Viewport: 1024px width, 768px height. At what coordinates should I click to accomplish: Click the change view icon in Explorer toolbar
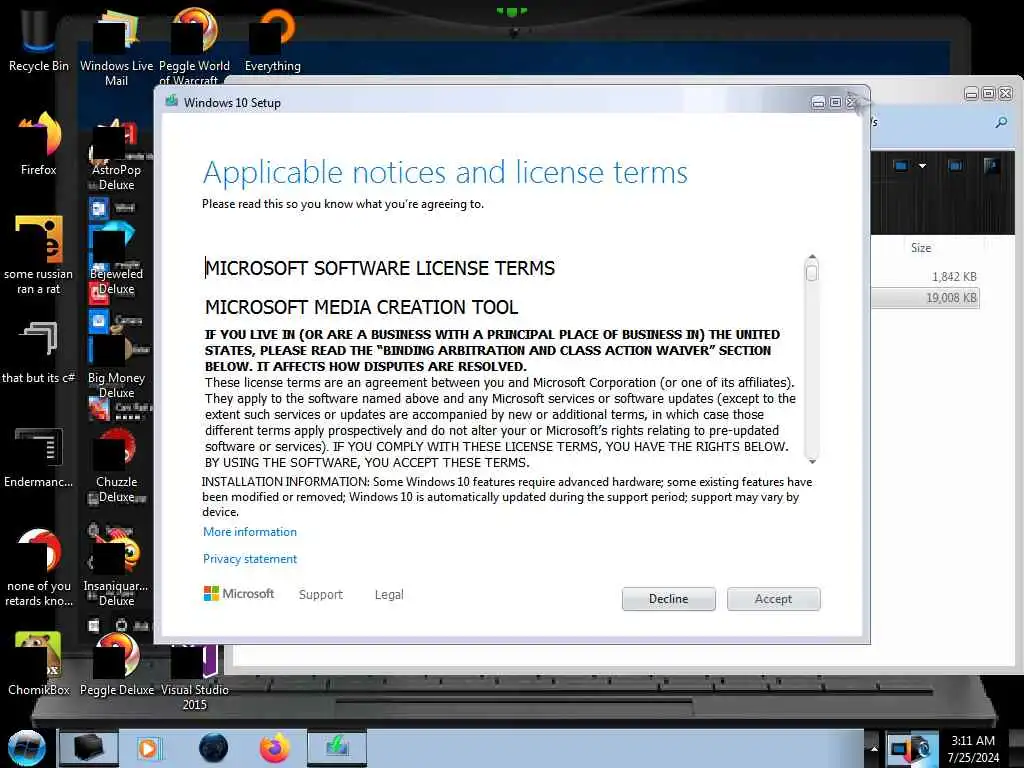pos(901,166)
